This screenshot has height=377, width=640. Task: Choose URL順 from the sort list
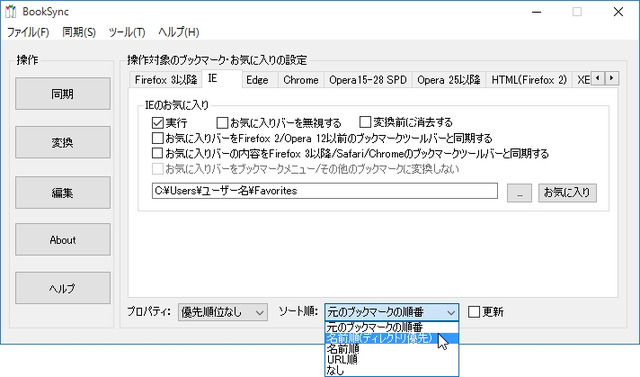(391, 359)
